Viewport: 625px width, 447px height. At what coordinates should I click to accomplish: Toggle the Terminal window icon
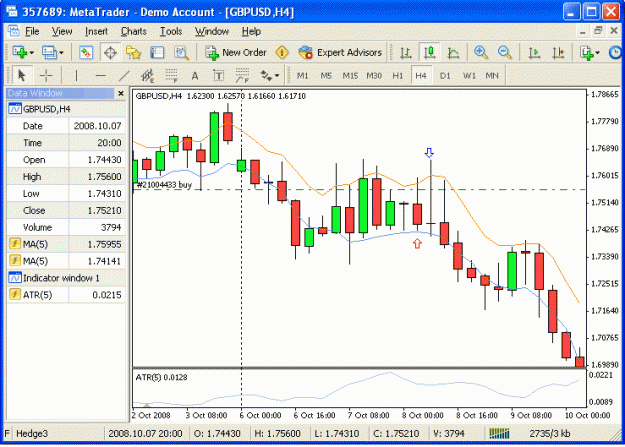click(157, 52)
